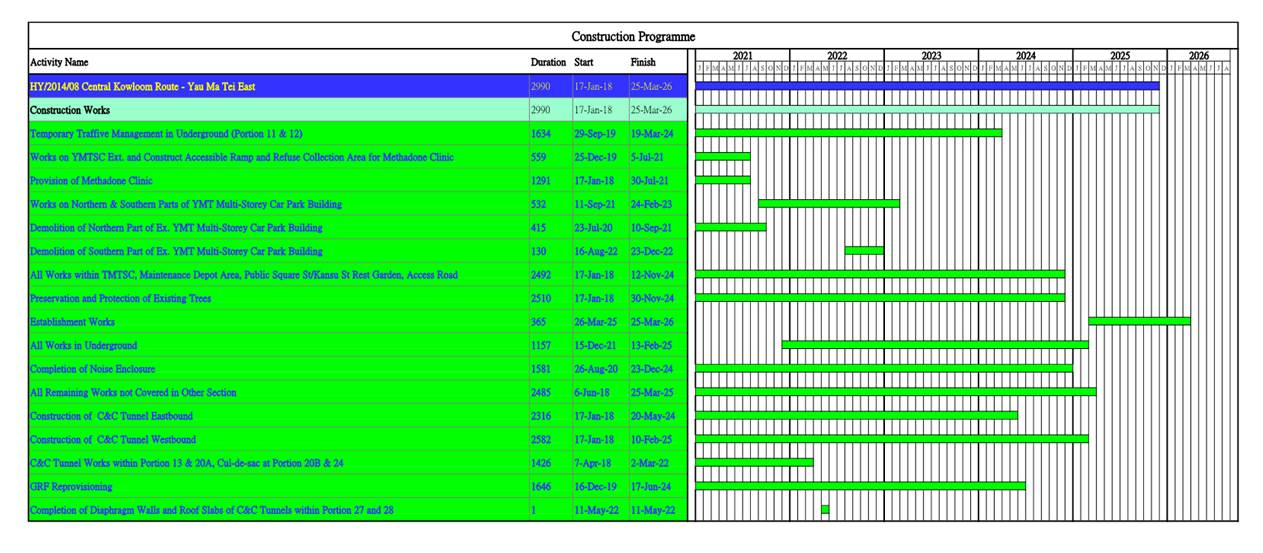
Task: Click the Demolition of Southern Part Gantt bar
Action: click(x=864, y=250)
